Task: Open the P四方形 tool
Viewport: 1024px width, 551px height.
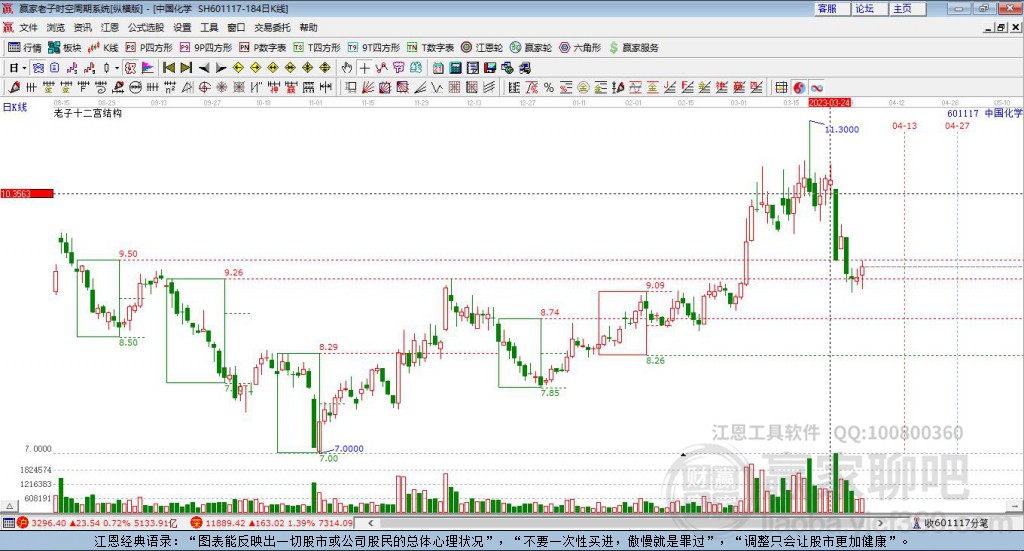Action: (x=149, y=48)
